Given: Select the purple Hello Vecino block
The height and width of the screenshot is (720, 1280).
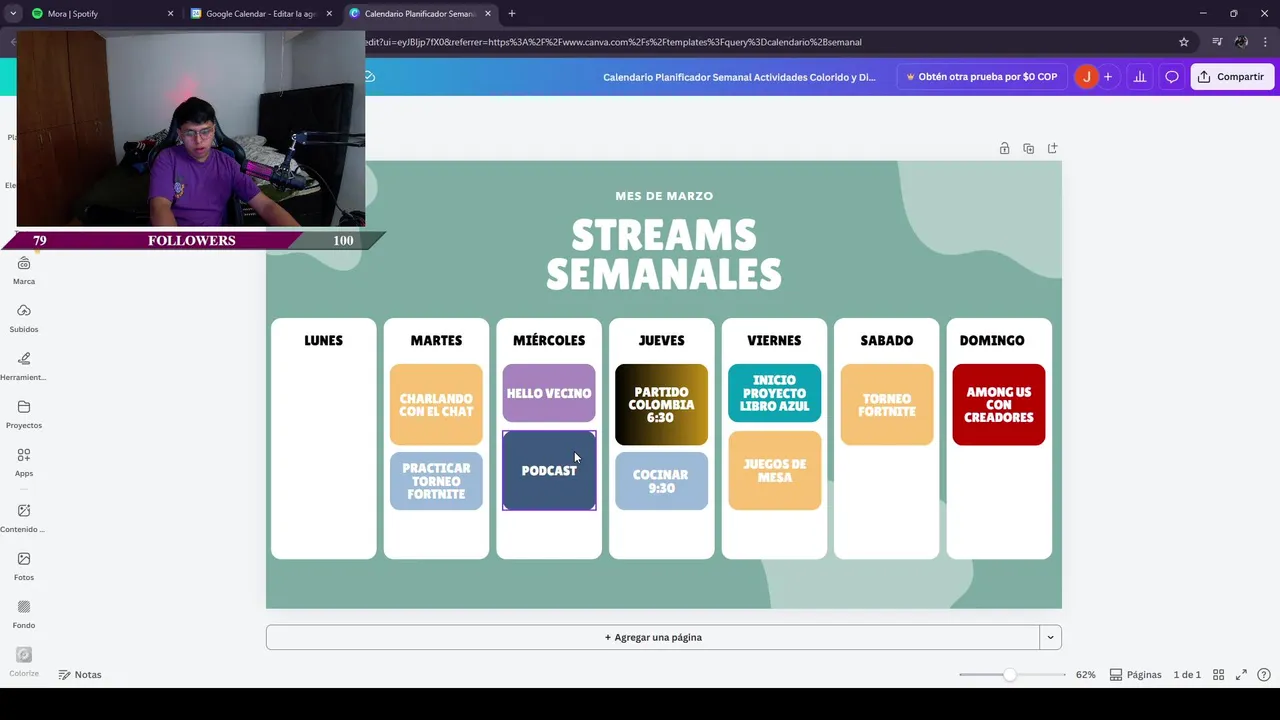Looking at the screenshot, I should pyautogui.click(x=549, y=393).
